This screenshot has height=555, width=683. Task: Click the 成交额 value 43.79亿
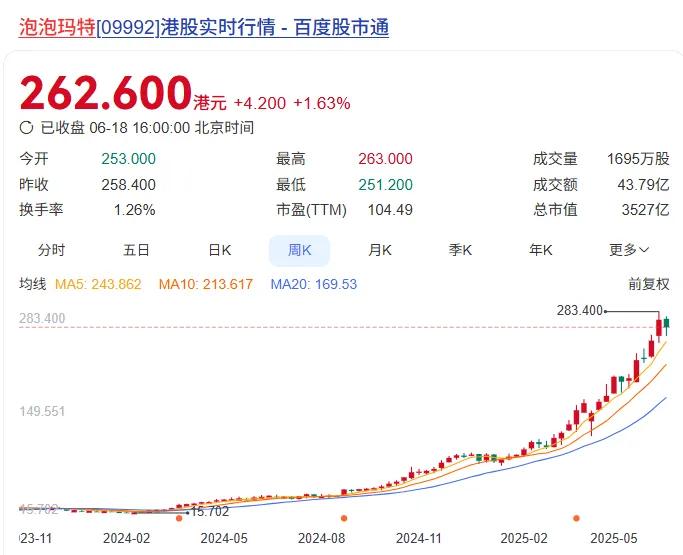click(643, 185)
